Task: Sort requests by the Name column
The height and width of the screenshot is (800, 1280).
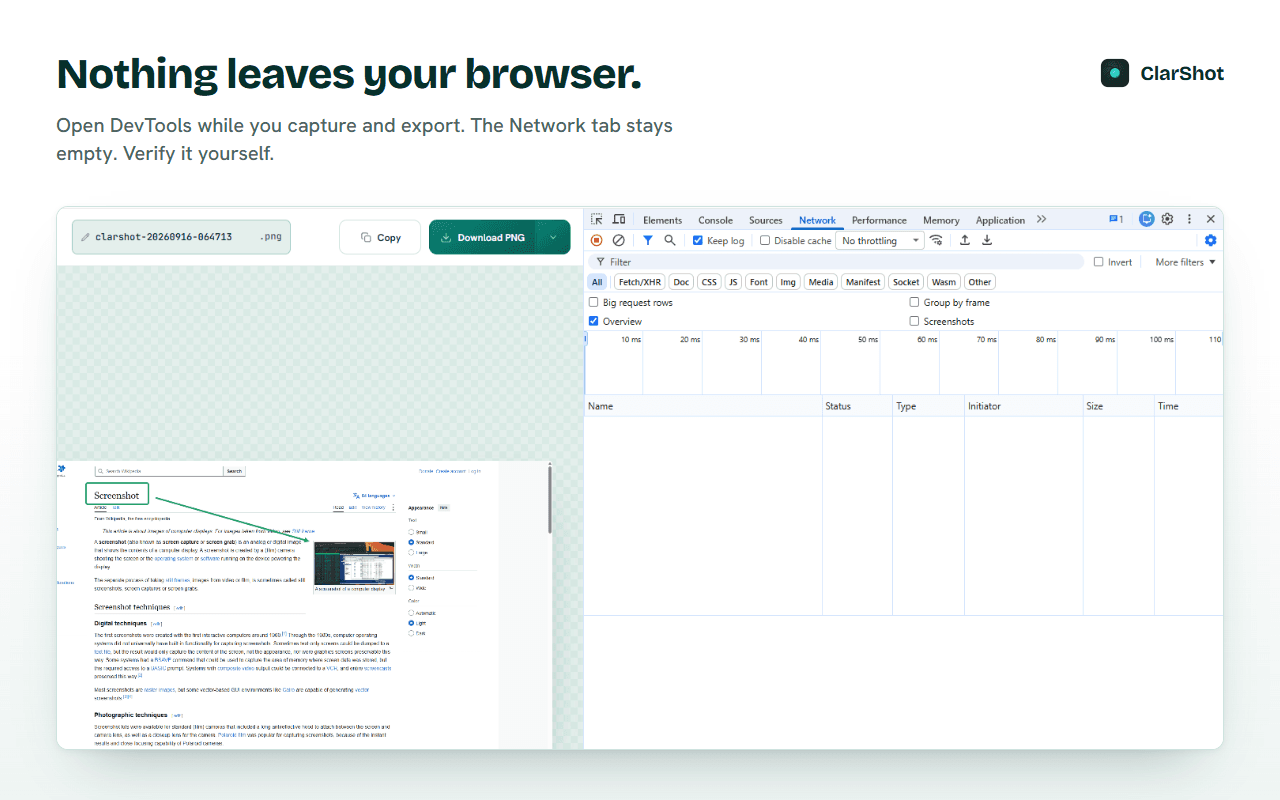Action: click(703, 406)
